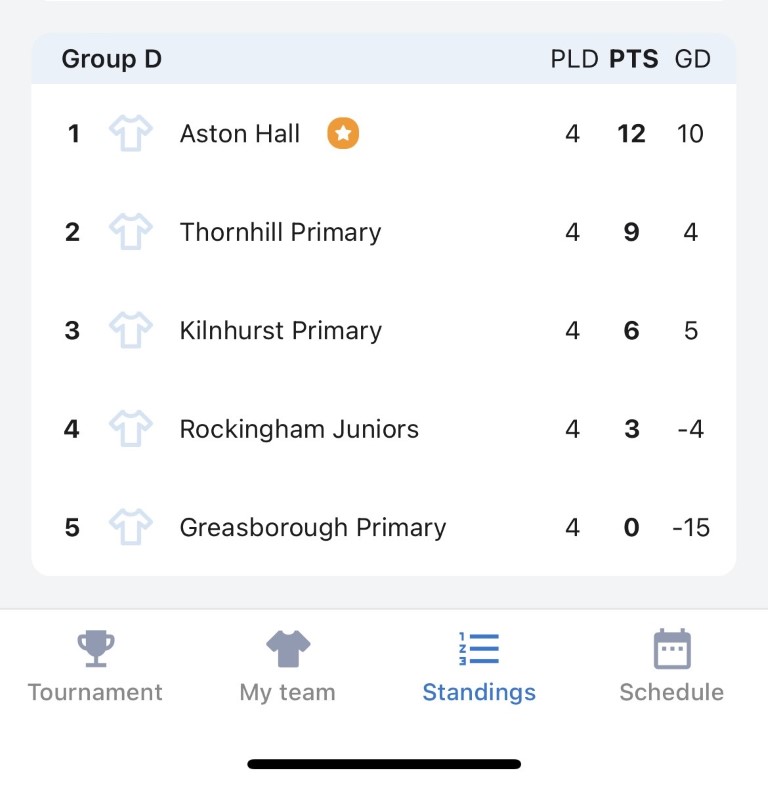
Task: Open the Aston Hall team name
Action: click(x=240, y=134)
